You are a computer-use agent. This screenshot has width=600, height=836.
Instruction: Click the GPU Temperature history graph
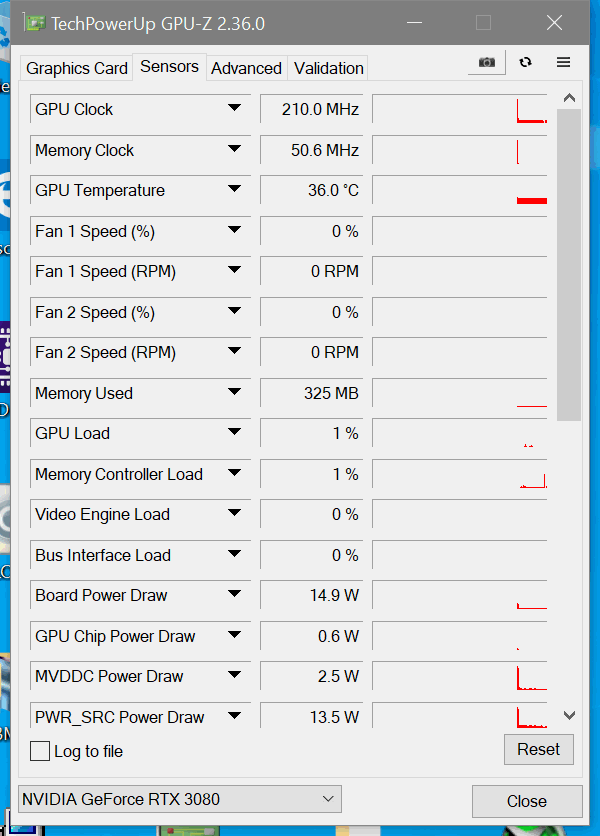(x=460, y=190)
